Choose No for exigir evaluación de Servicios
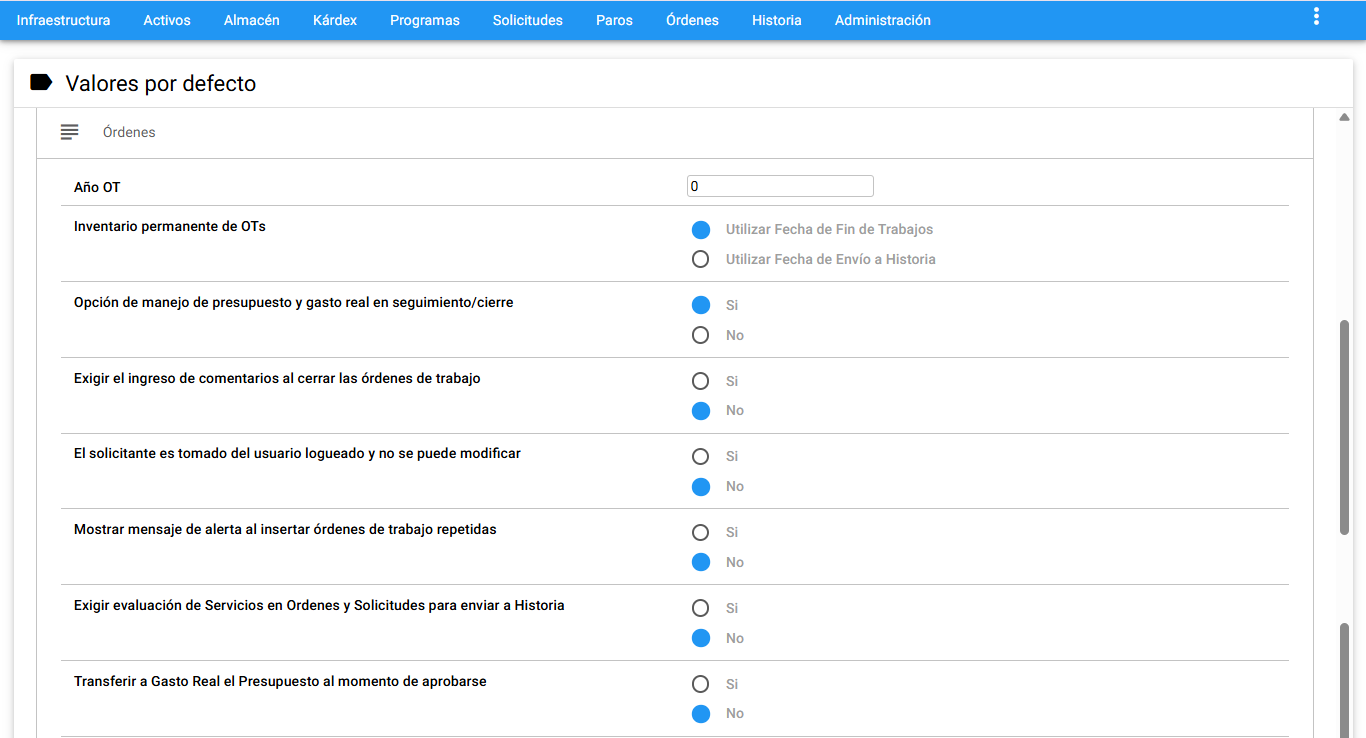 click(x=701, y=638)
